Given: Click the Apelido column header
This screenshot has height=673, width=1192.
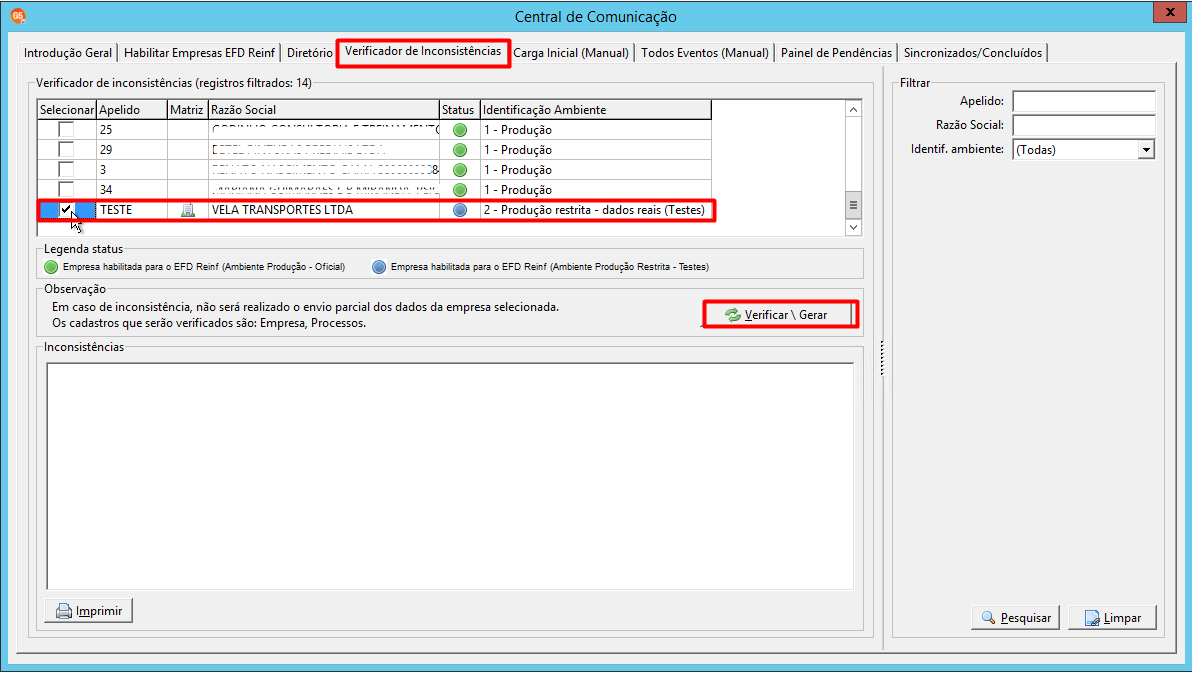Looking at the screenshot, I should (132, 110).
